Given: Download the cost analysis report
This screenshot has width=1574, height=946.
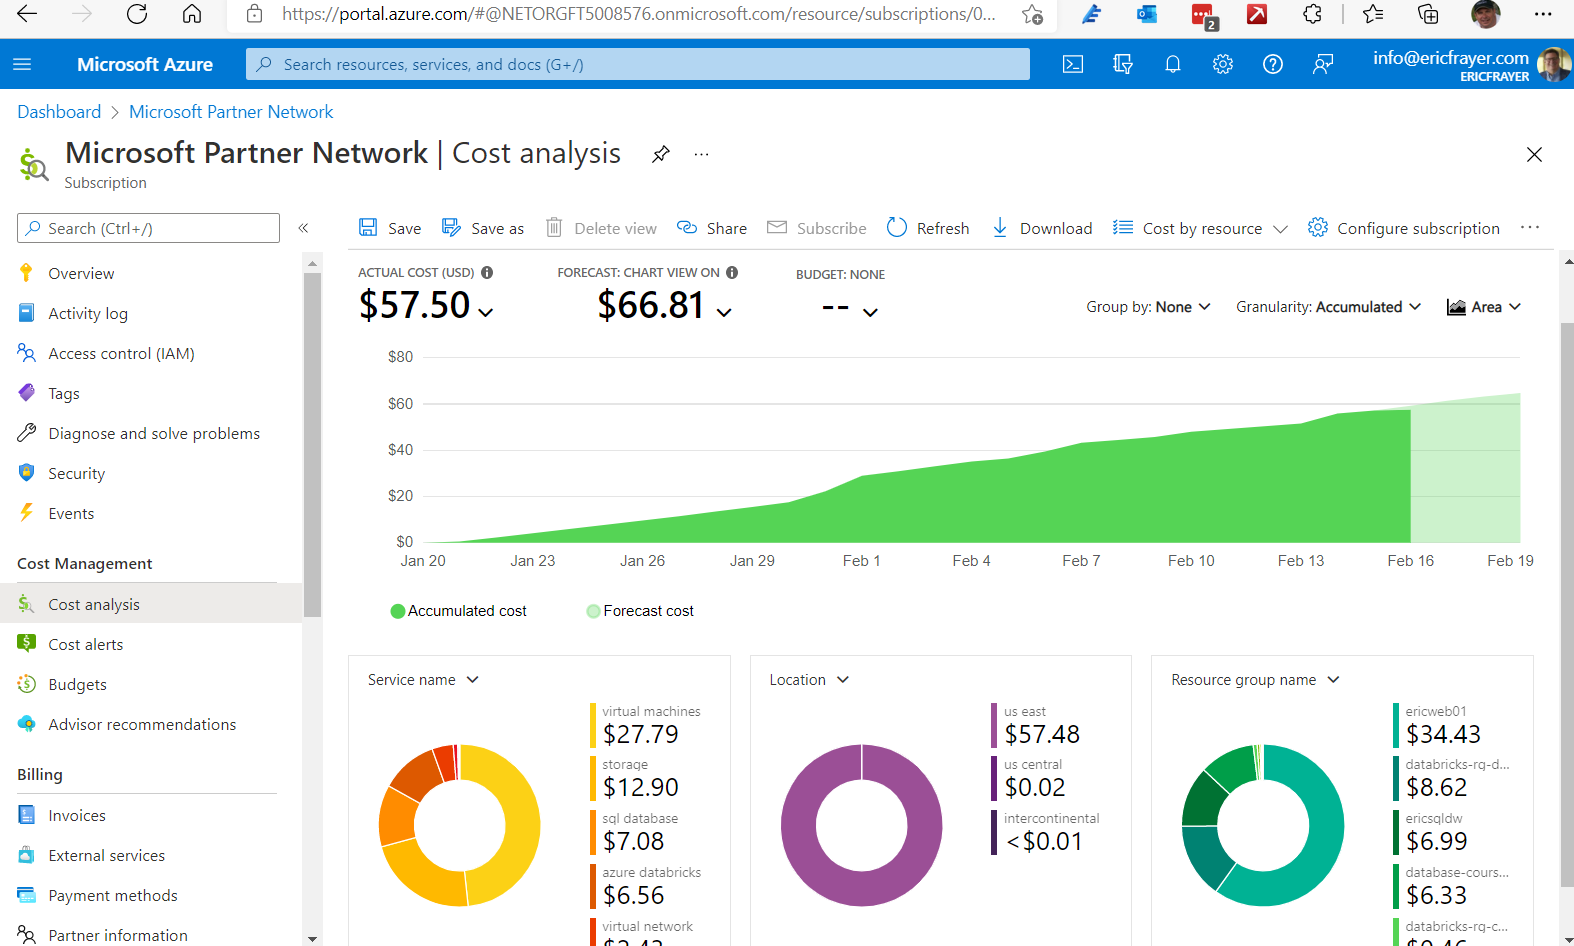Looking at the screenshot, I should (x=1041, y=228).
